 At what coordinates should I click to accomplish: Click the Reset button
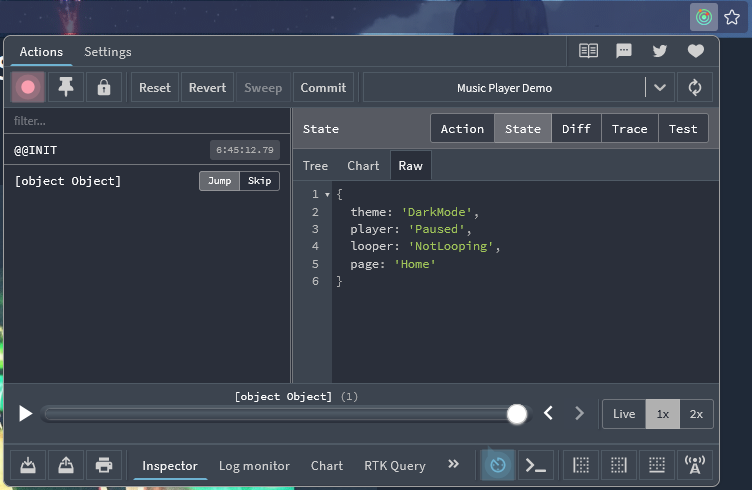(x=154, y=88)
